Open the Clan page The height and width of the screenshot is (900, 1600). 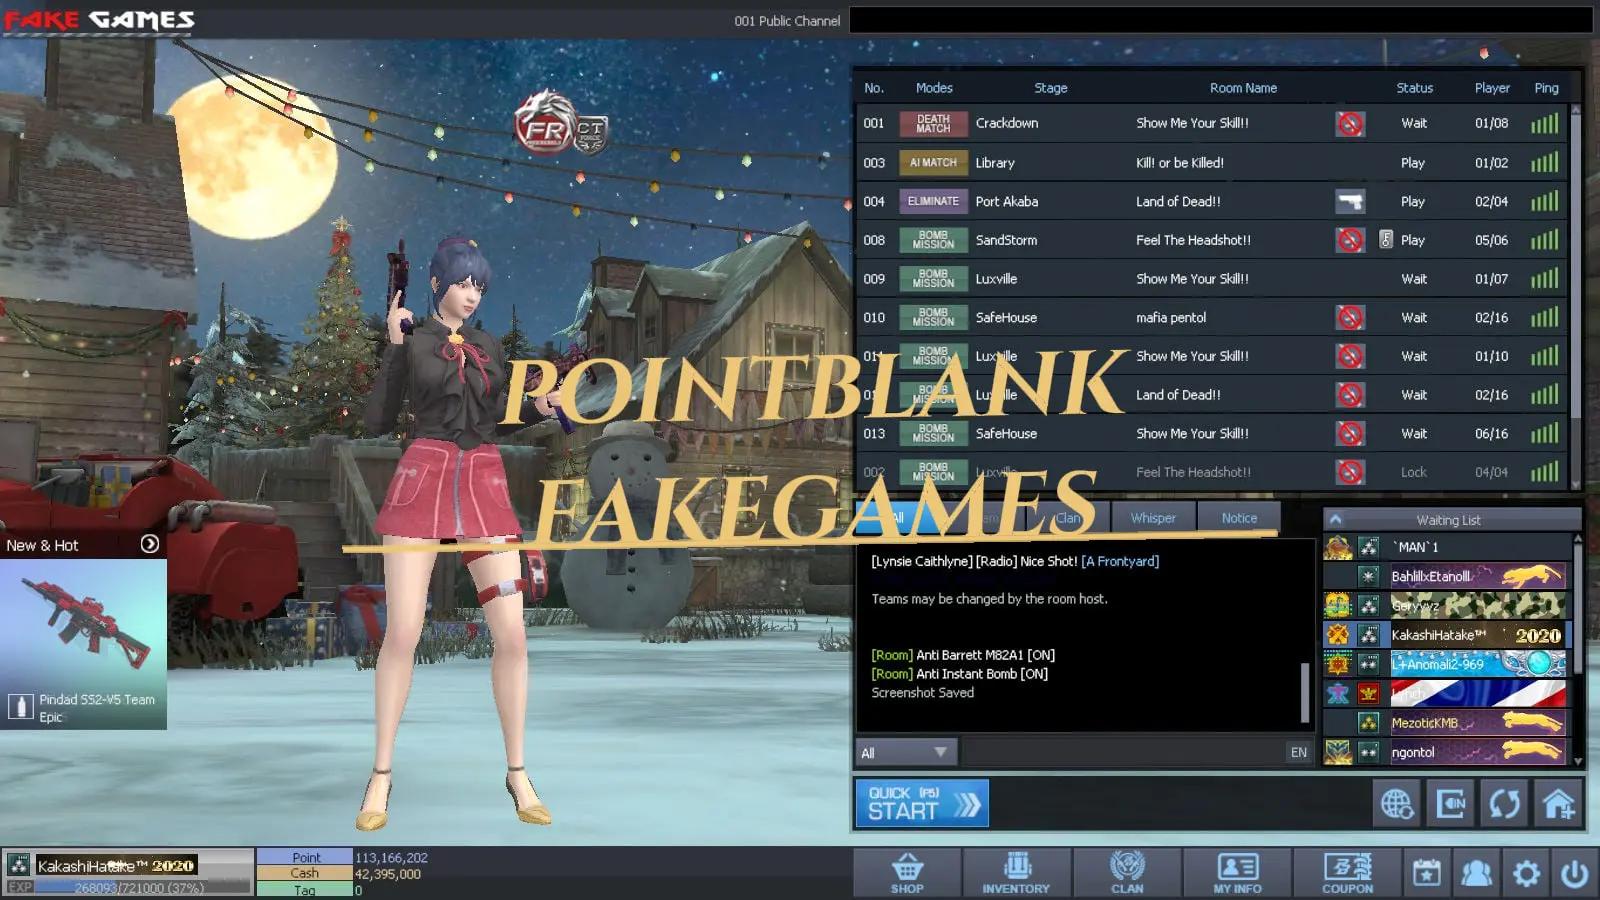pos(1127,873)
